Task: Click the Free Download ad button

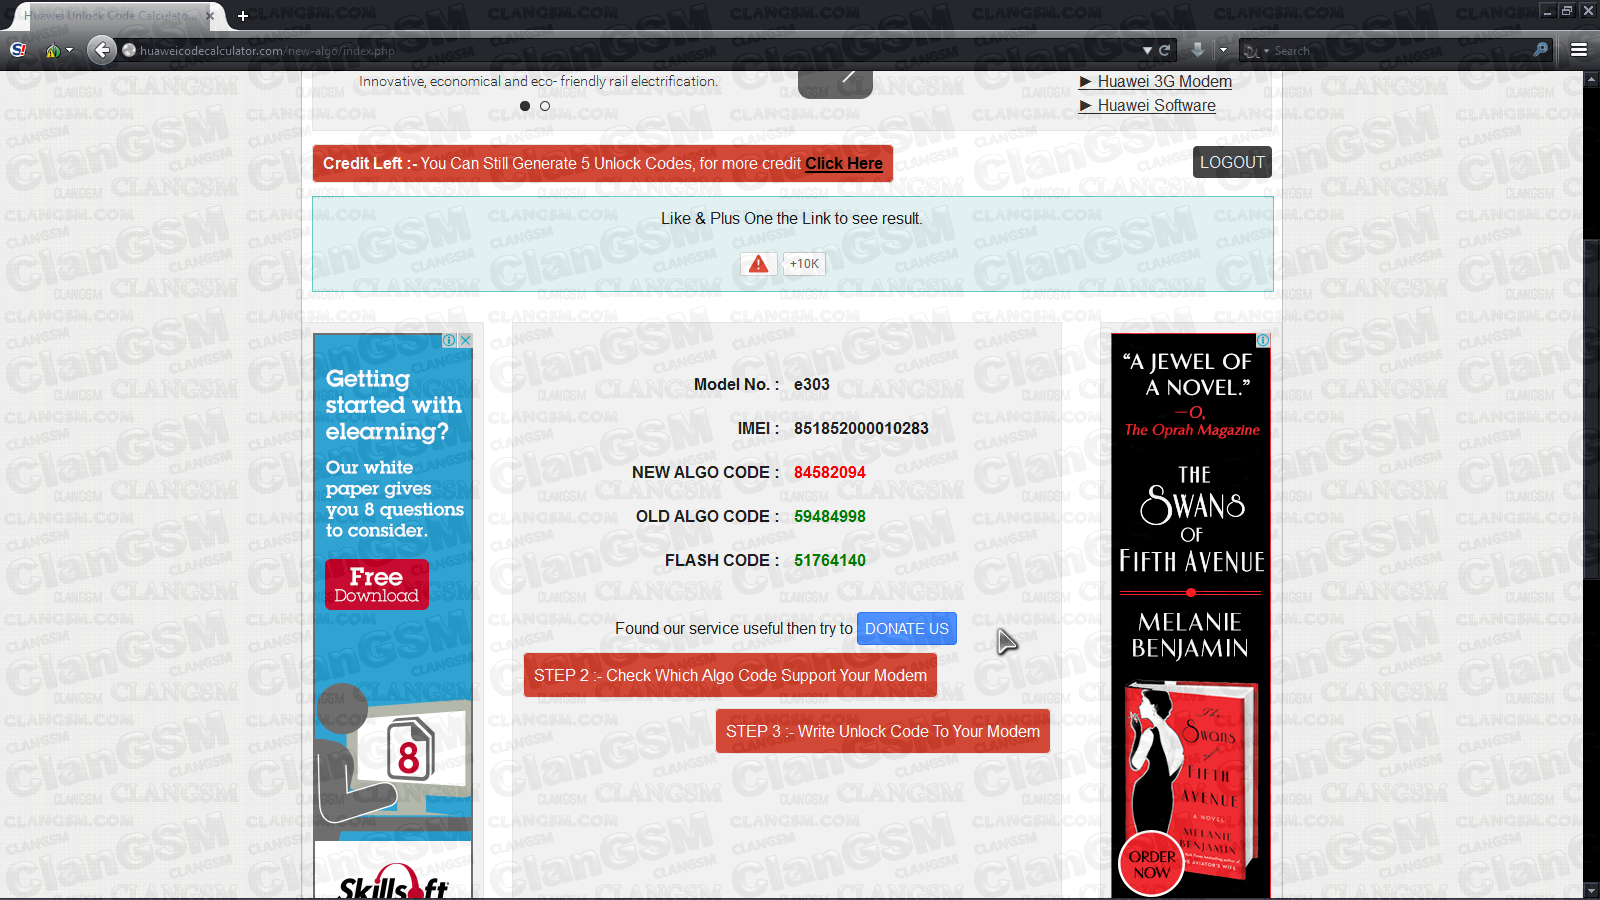Action: (x=377, y=585)
